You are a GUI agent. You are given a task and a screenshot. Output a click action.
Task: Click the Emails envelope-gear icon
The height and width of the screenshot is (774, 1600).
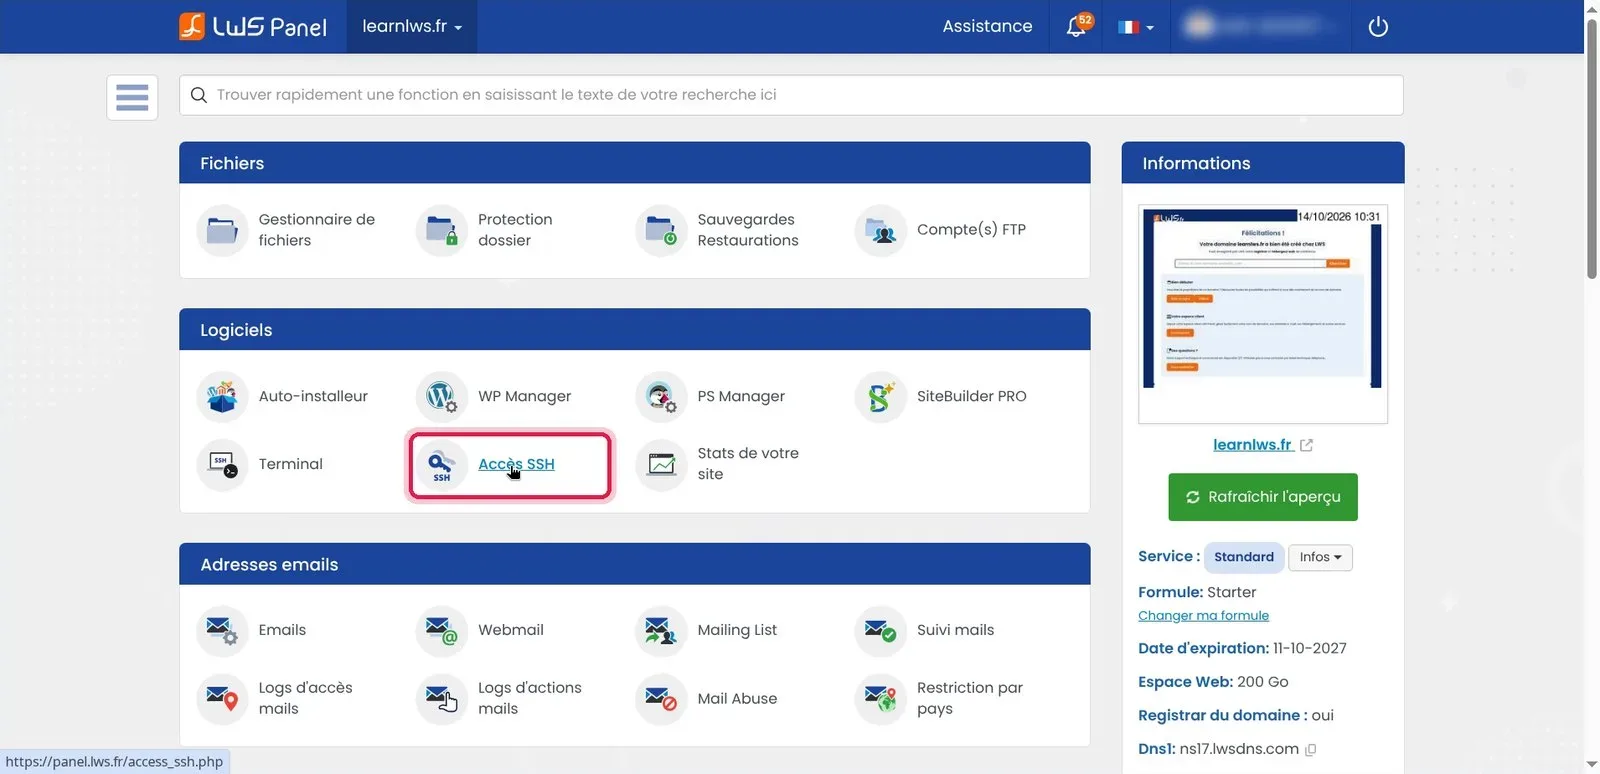[x=222, y=631]
